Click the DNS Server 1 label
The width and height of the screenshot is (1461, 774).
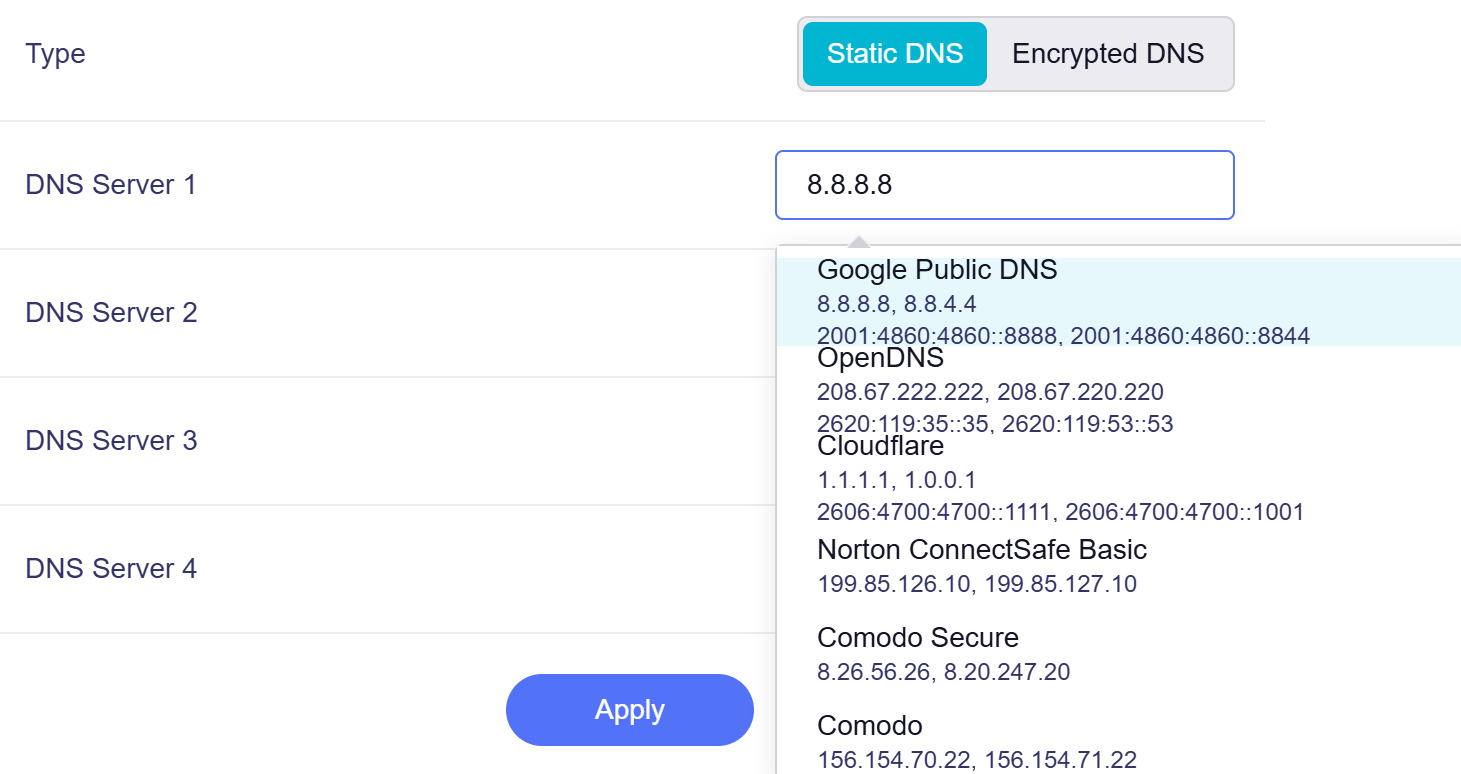pyautogui.click(x=111, y=185)
